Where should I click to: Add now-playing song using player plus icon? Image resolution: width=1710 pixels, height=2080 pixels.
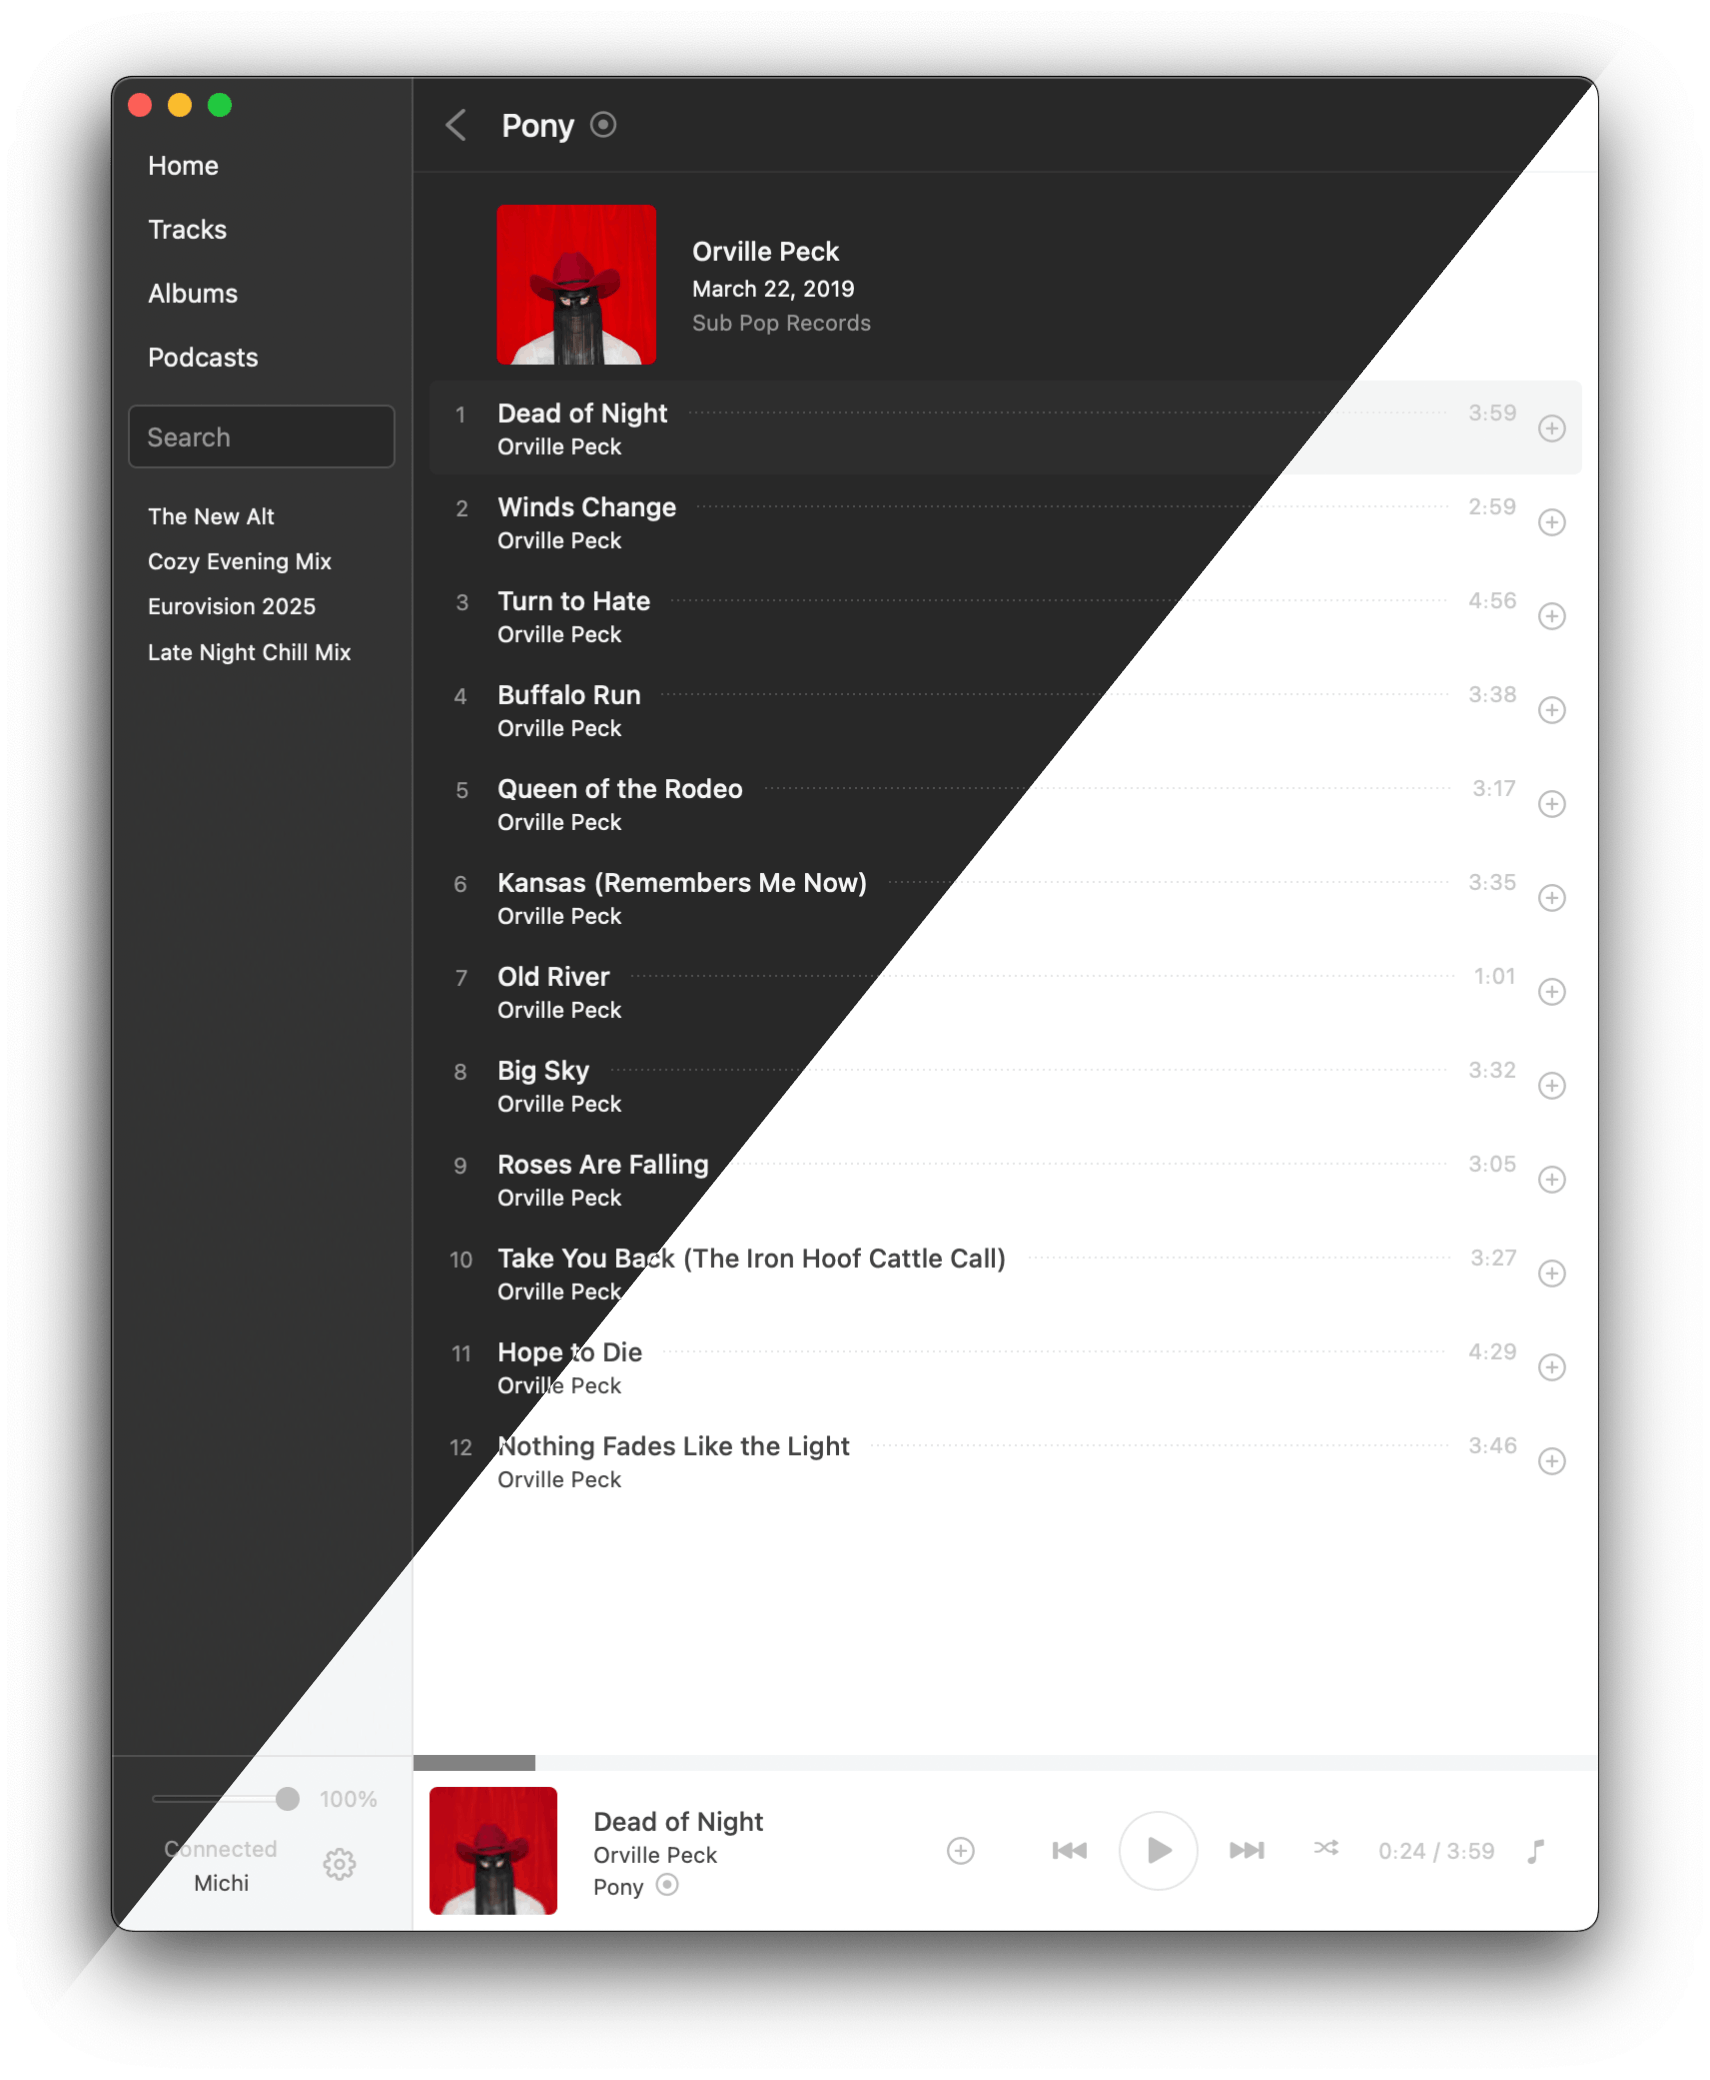coord(960,1851)
